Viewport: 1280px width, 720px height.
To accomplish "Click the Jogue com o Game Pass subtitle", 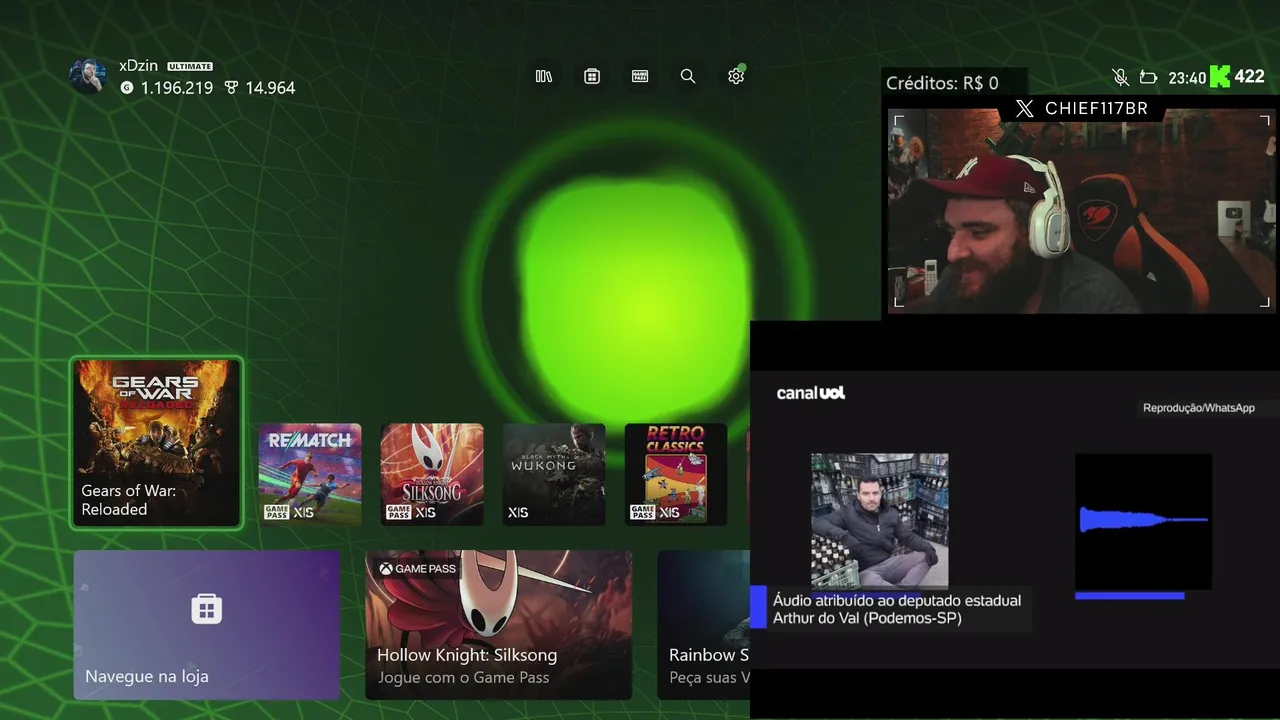I will (x=463, y=678).
